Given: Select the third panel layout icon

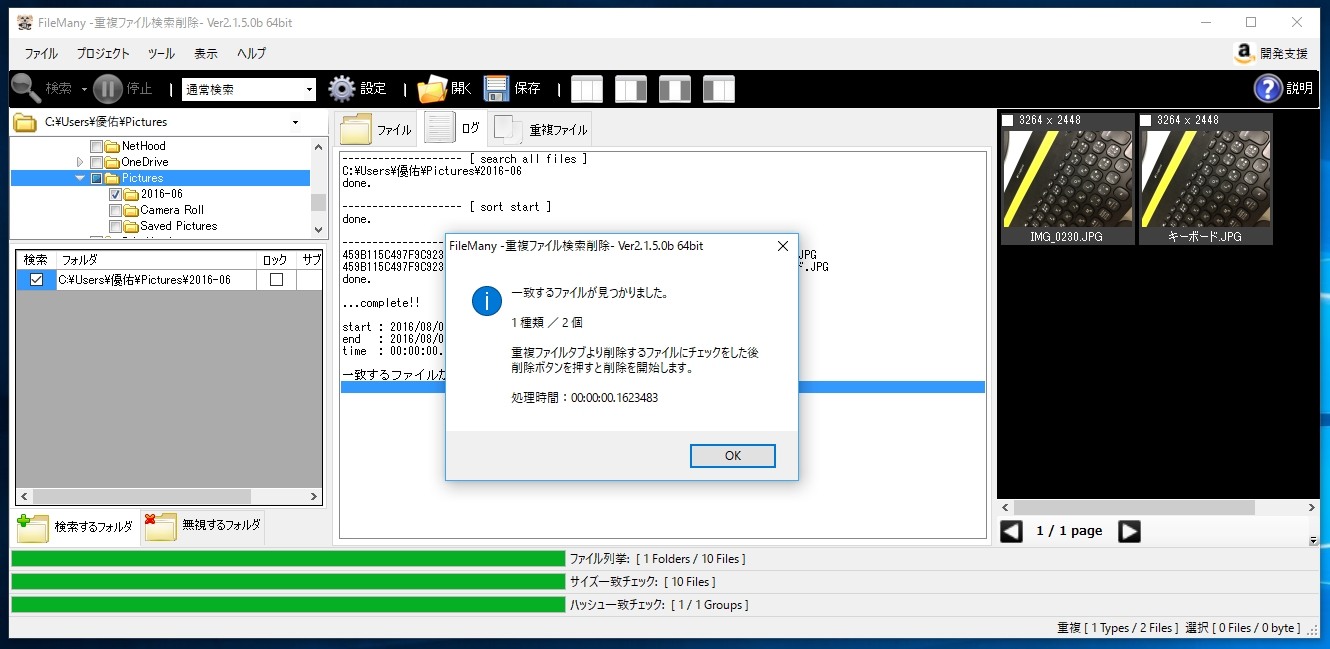Looking at the screenshot, I should [x=675, y=89].
